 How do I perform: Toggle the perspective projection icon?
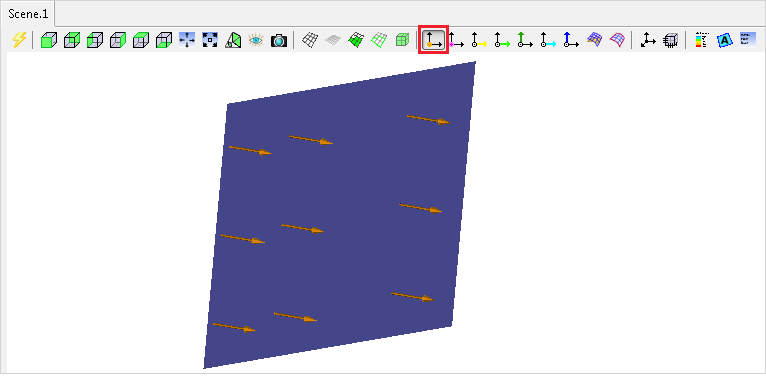[233, 40]
